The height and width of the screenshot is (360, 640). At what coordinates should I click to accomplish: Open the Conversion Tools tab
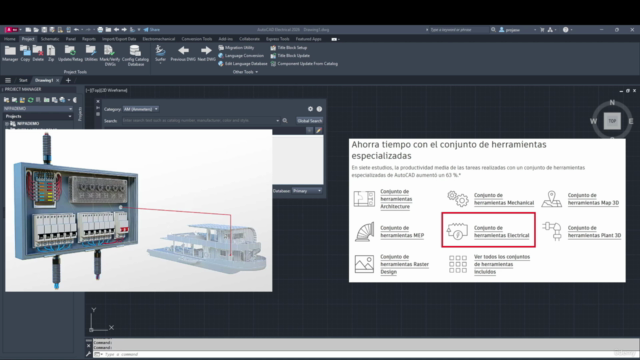click(x=196, y=39)
